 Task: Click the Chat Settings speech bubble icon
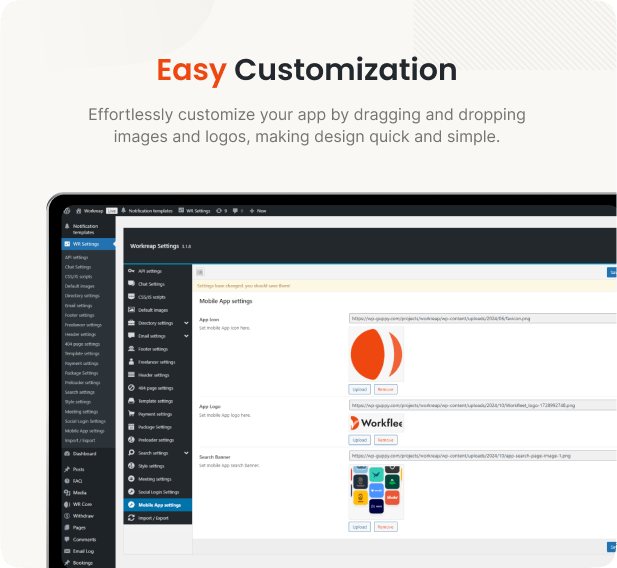point(131,284)
